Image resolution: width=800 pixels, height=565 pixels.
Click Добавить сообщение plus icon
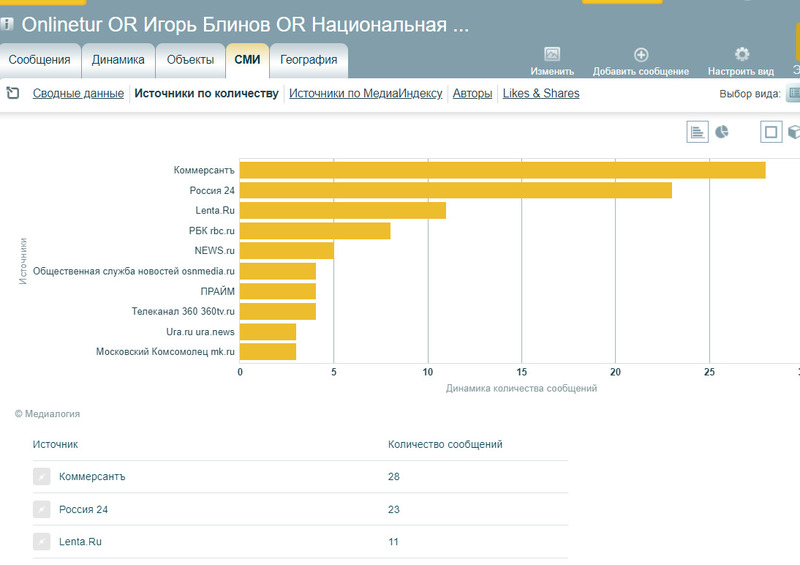tap(641, 54)
